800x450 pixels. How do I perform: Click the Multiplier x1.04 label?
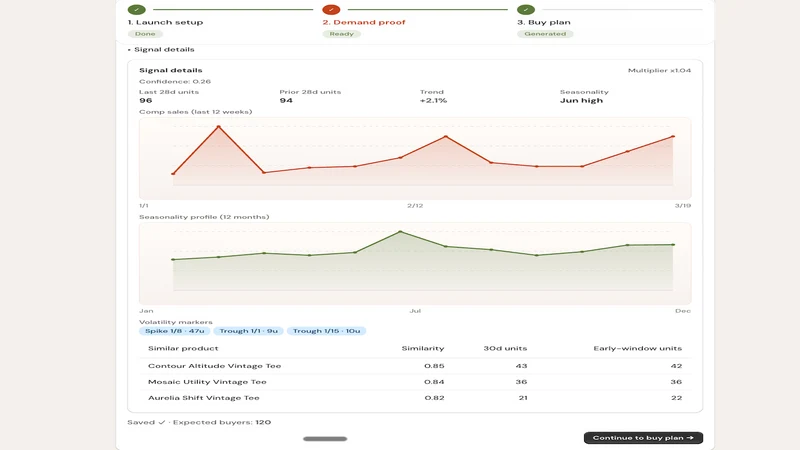tap(659, 70)
